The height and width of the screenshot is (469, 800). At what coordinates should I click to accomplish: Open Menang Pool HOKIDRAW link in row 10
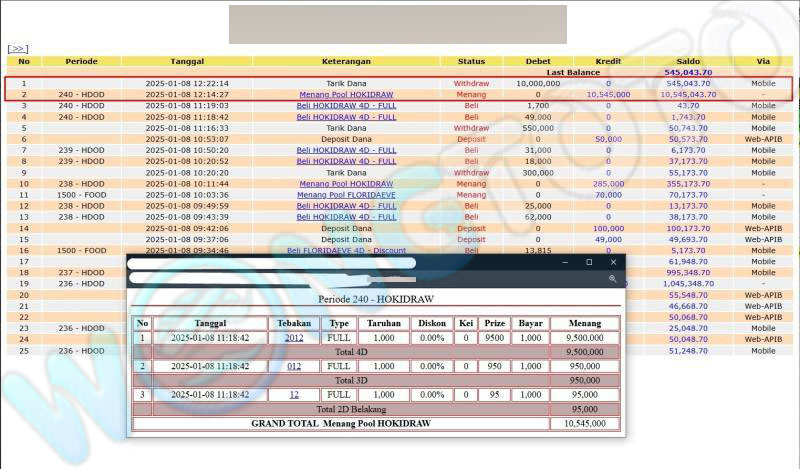tap(346, 184)
